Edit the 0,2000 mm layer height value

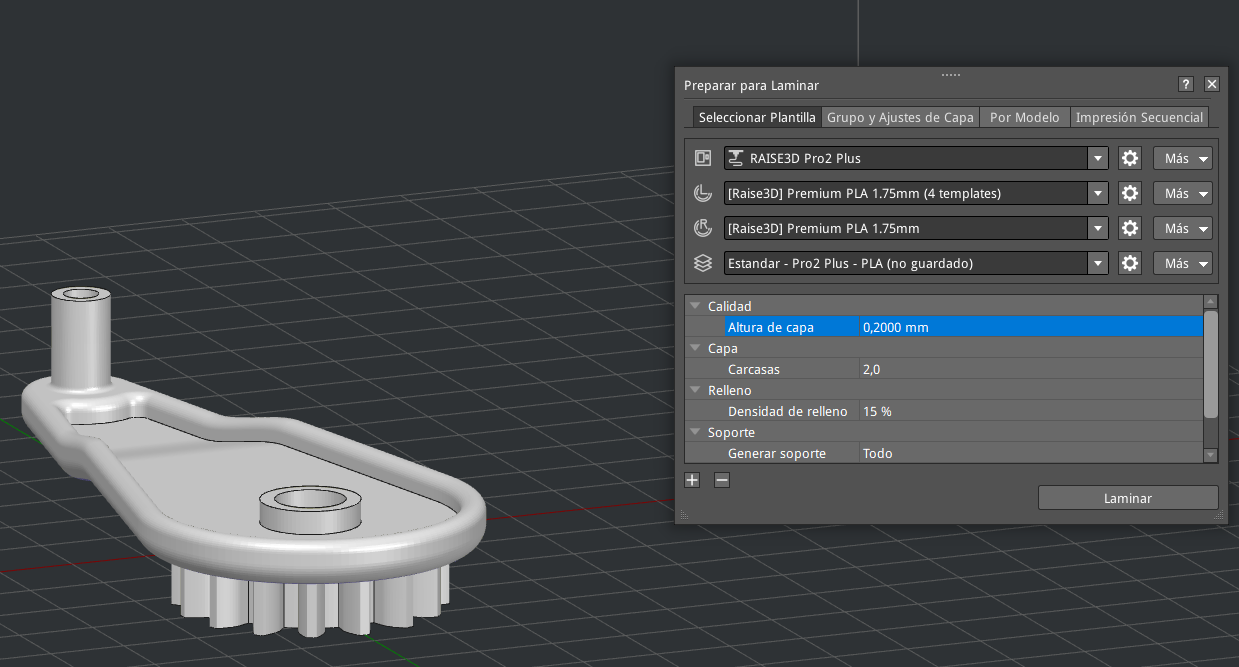(1030, 327)
